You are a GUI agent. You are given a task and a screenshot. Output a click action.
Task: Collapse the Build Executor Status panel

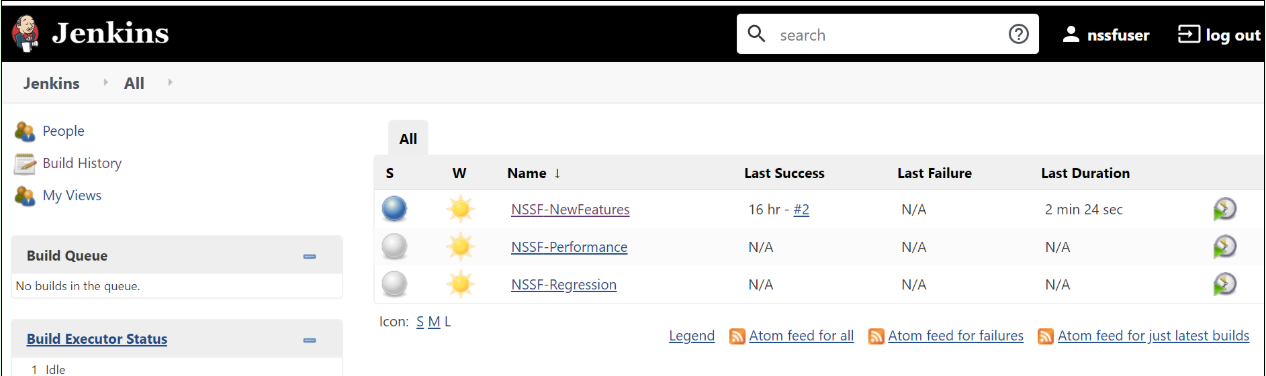310,340
